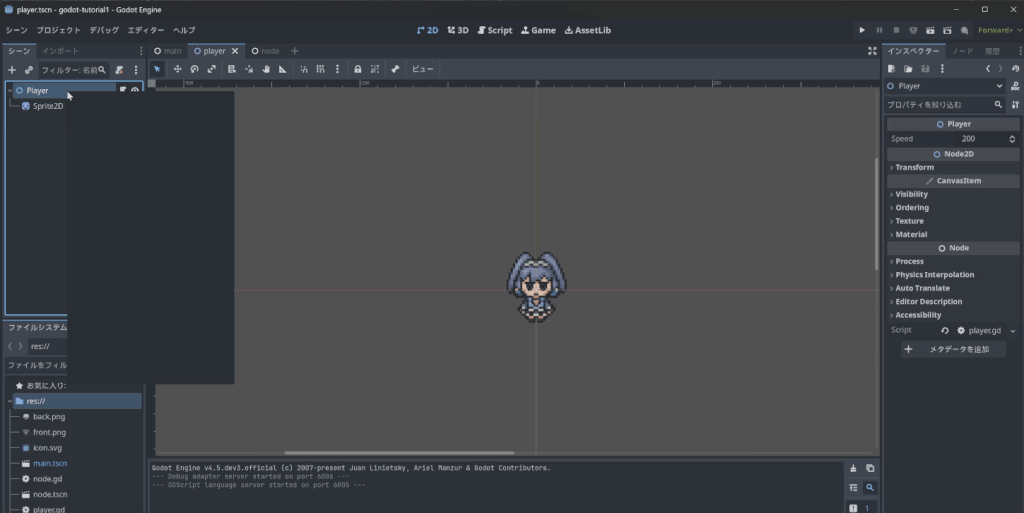Open the Script workspace
Image resolution: width=1024 pixels, height=513 pixels.
pyautogui.click(x=495, y=30)
